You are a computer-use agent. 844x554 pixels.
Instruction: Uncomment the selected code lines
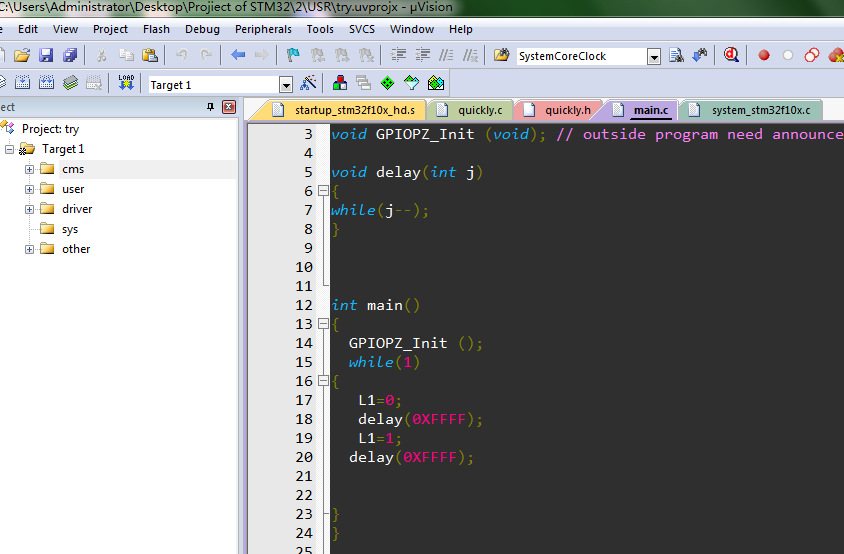click(470, 55)
